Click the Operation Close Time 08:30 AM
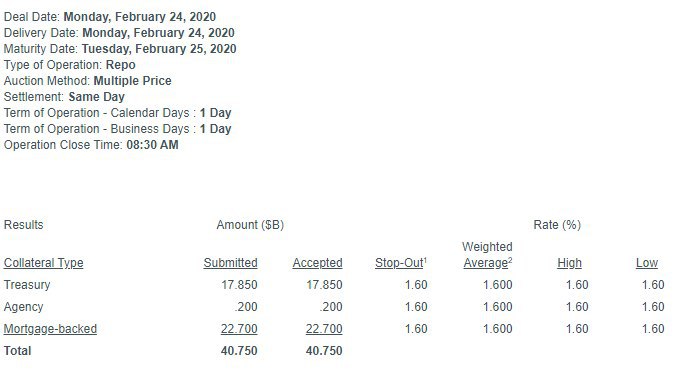Screen dimensions: 674x369 152,145
